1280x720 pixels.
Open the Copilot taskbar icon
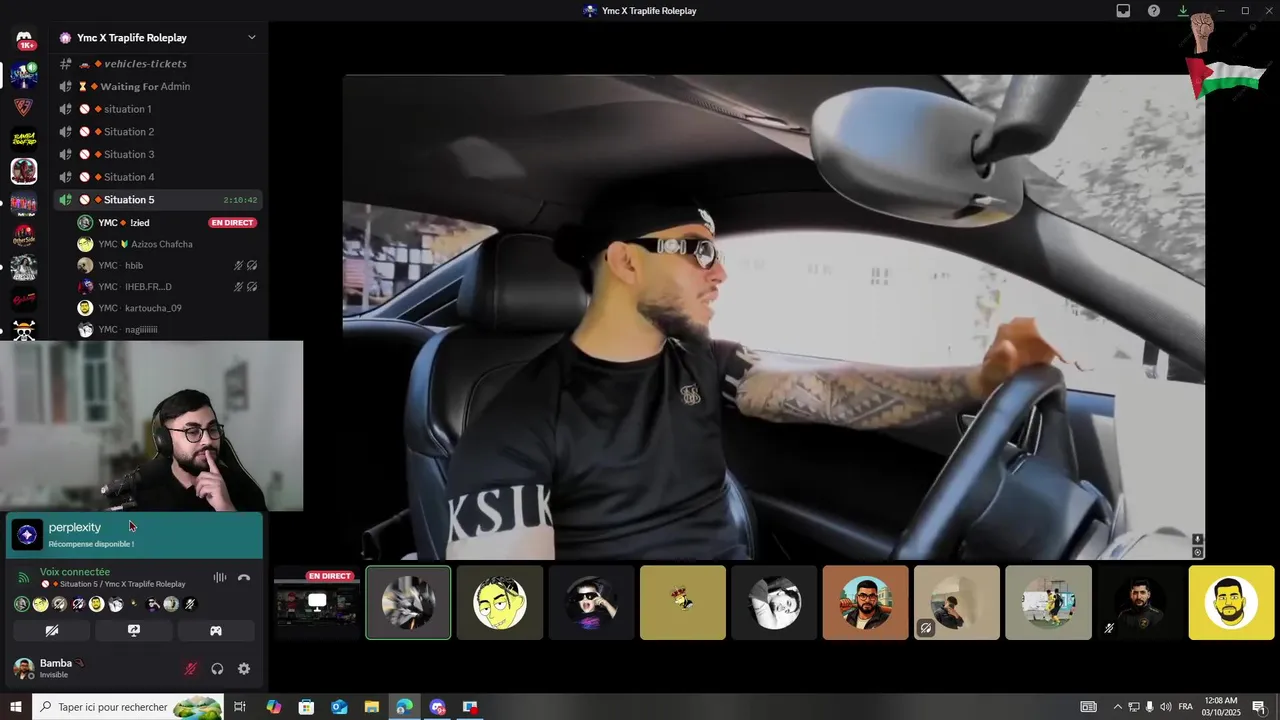[x=273, y=707]
